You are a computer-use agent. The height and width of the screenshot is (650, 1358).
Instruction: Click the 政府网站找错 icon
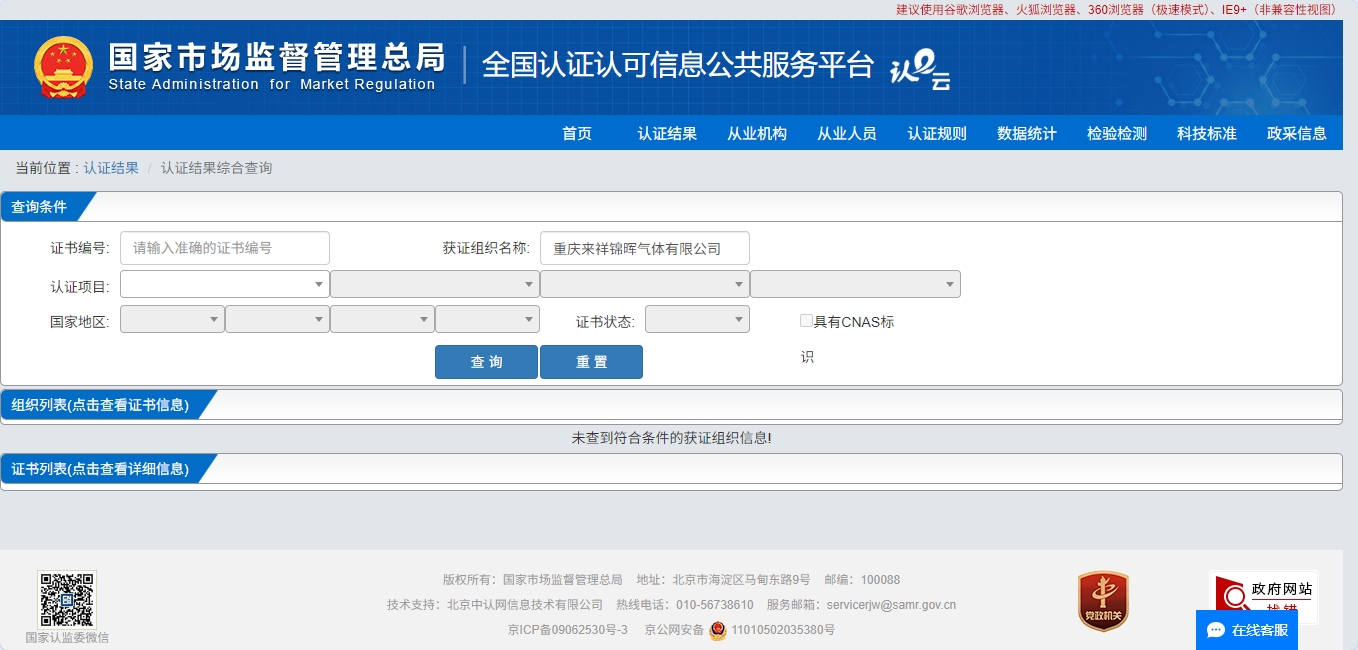pos(1263,596)
